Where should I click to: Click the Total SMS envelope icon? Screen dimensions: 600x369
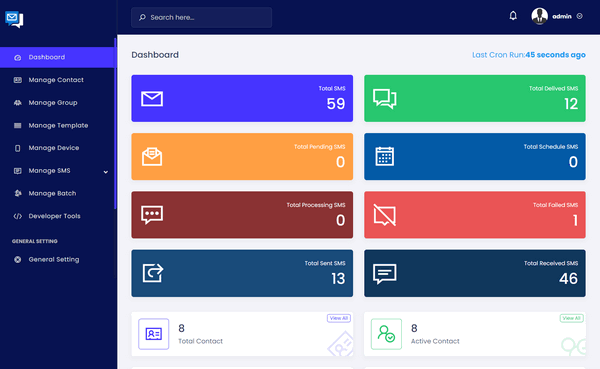click(x=152, y=98)
